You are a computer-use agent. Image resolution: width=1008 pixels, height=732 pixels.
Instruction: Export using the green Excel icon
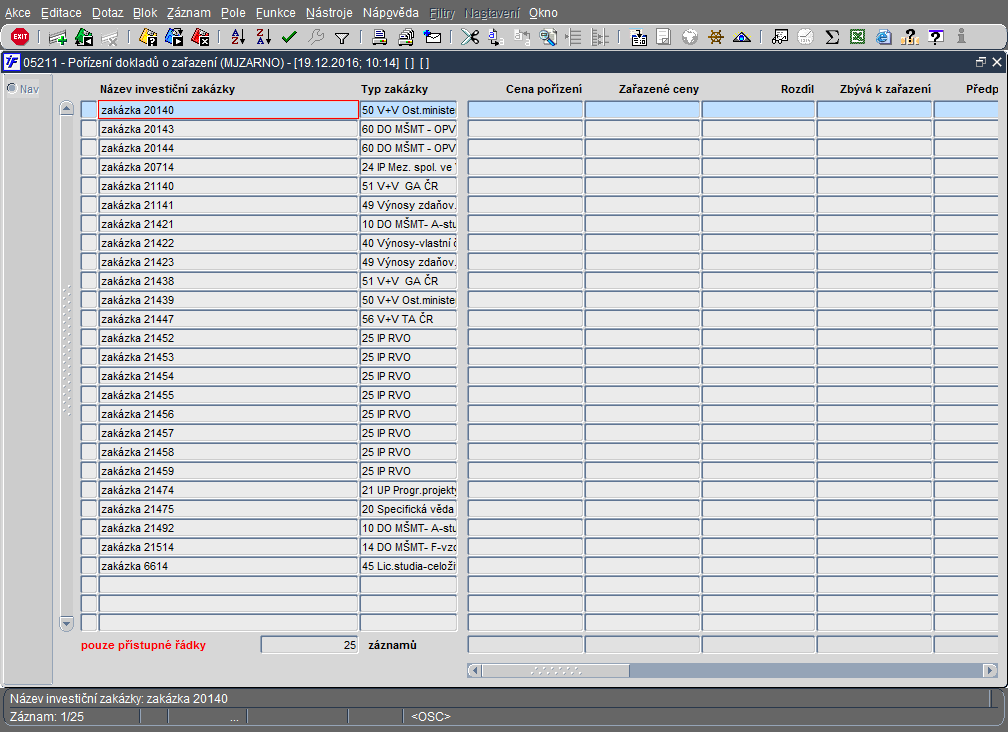[x=857, y=37]
